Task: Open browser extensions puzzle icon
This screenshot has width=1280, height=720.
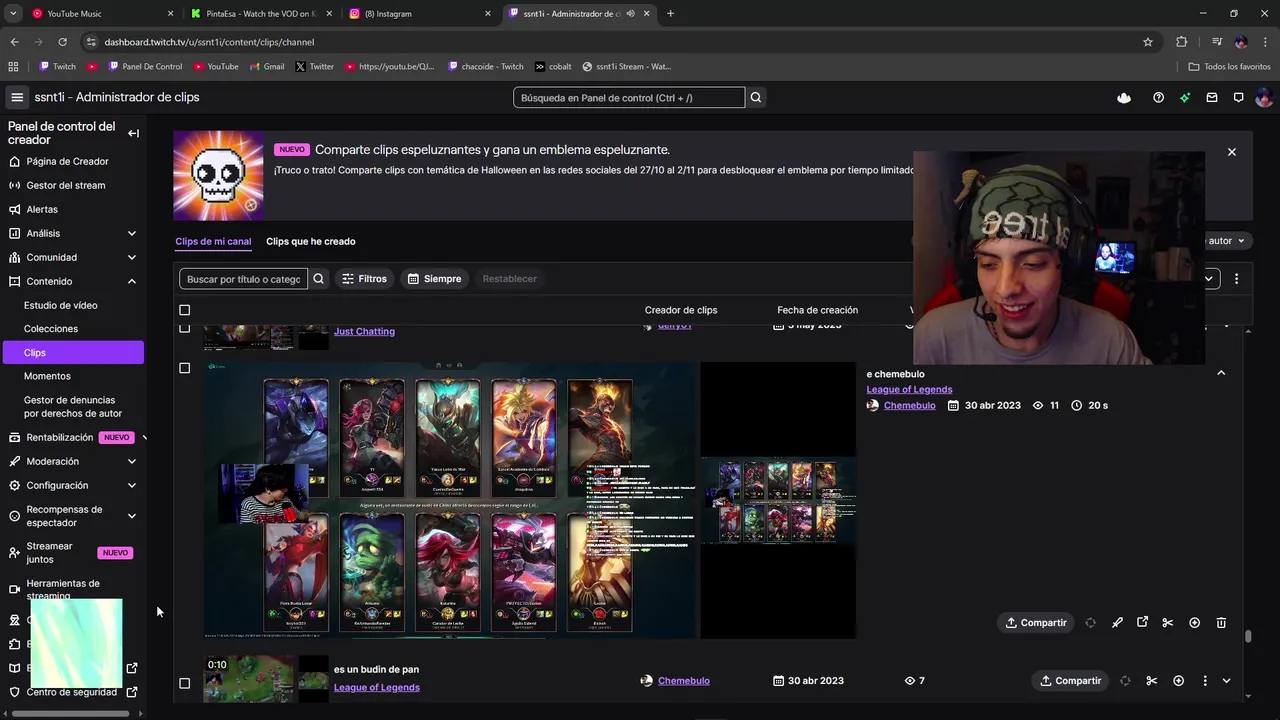Action: (1181, 42)
